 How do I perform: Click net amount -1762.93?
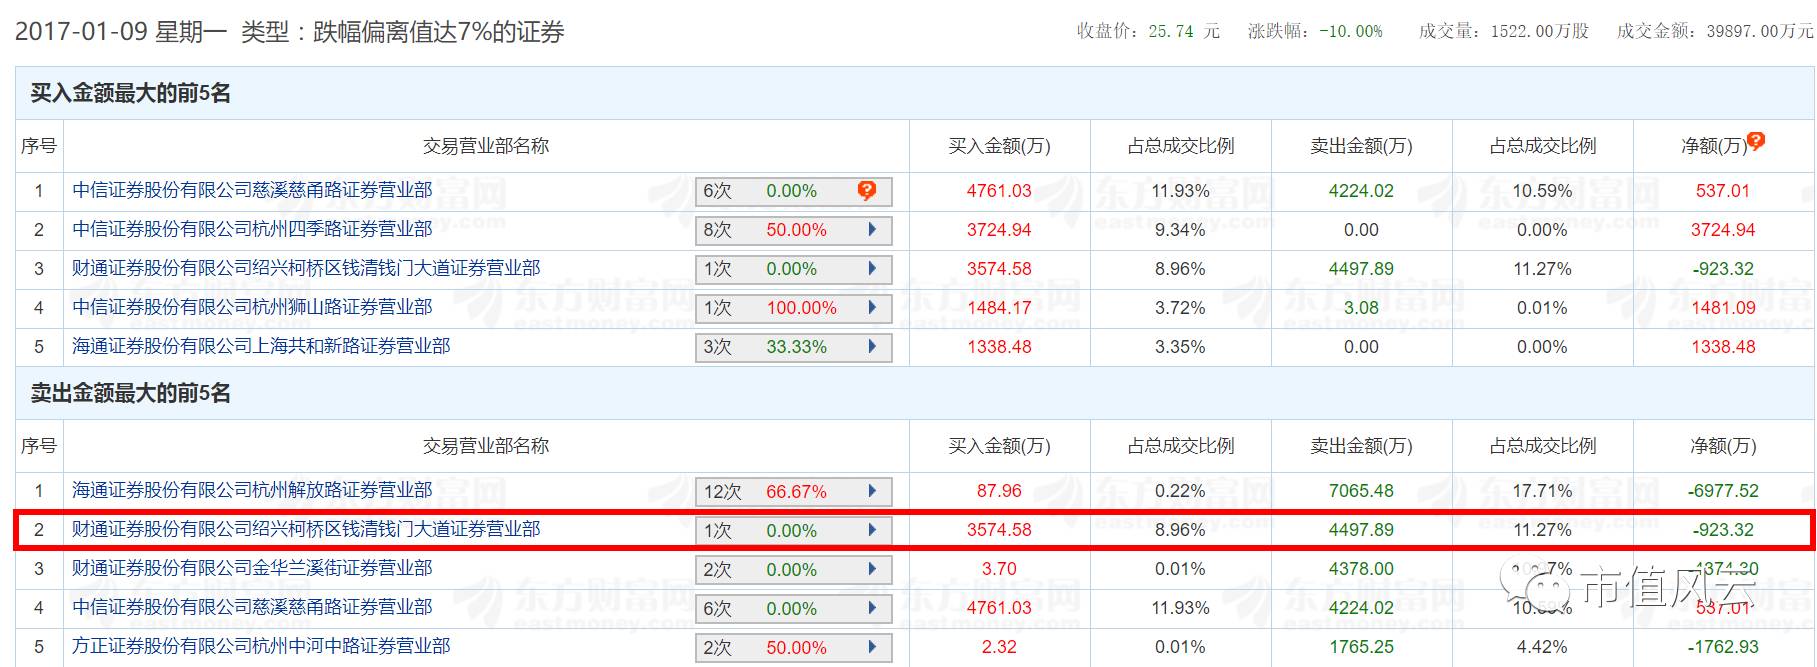point(1723,647)
